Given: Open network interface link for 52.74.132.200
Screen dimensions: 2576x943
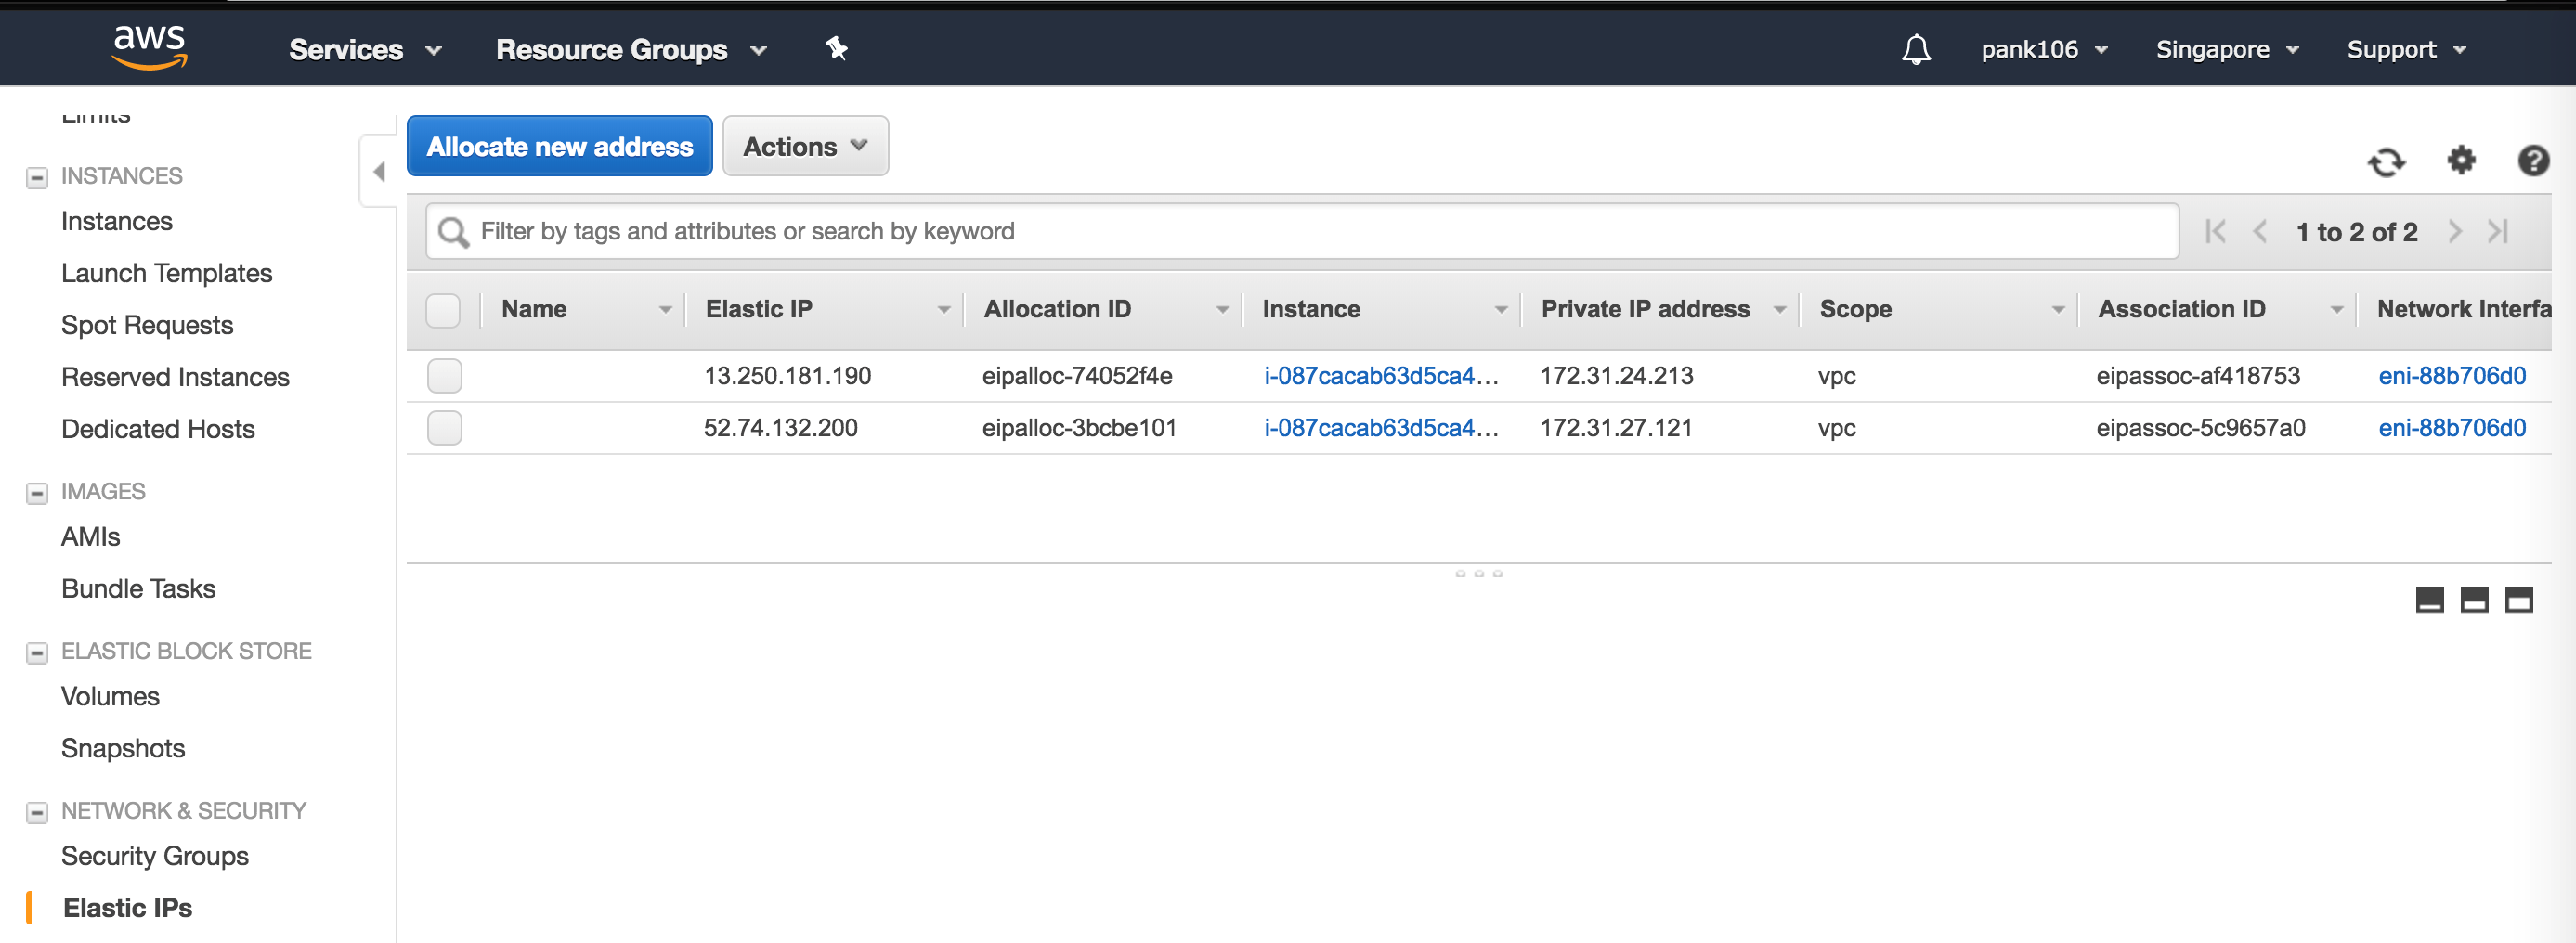Looking at the screenshot, I should coord(2451,428).
